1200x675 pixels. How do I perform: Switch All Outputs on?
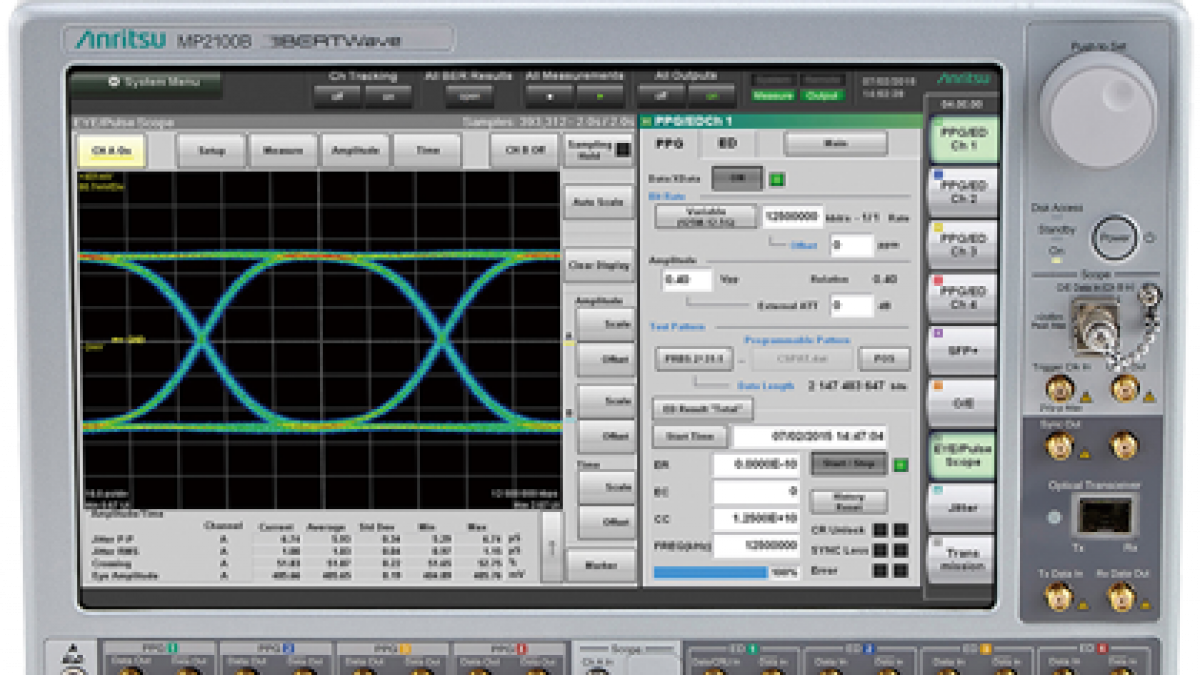pyautogui.click(x=711, y=96)
